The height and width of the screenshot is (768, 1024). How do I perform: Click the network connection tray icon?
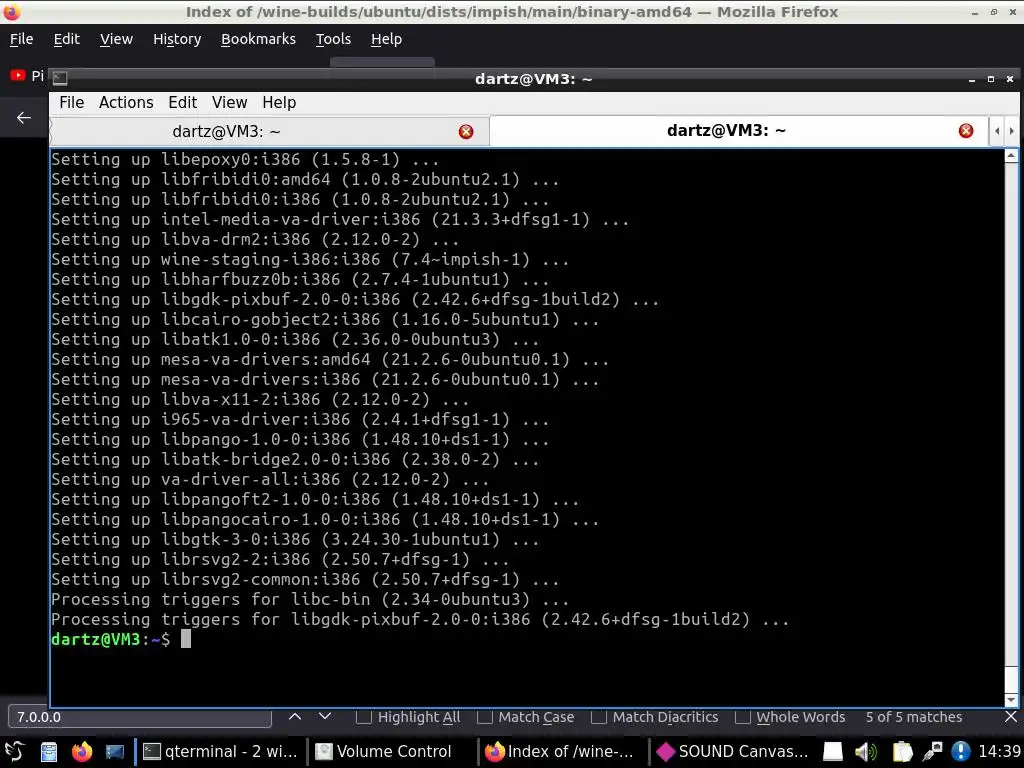point(933,752)
